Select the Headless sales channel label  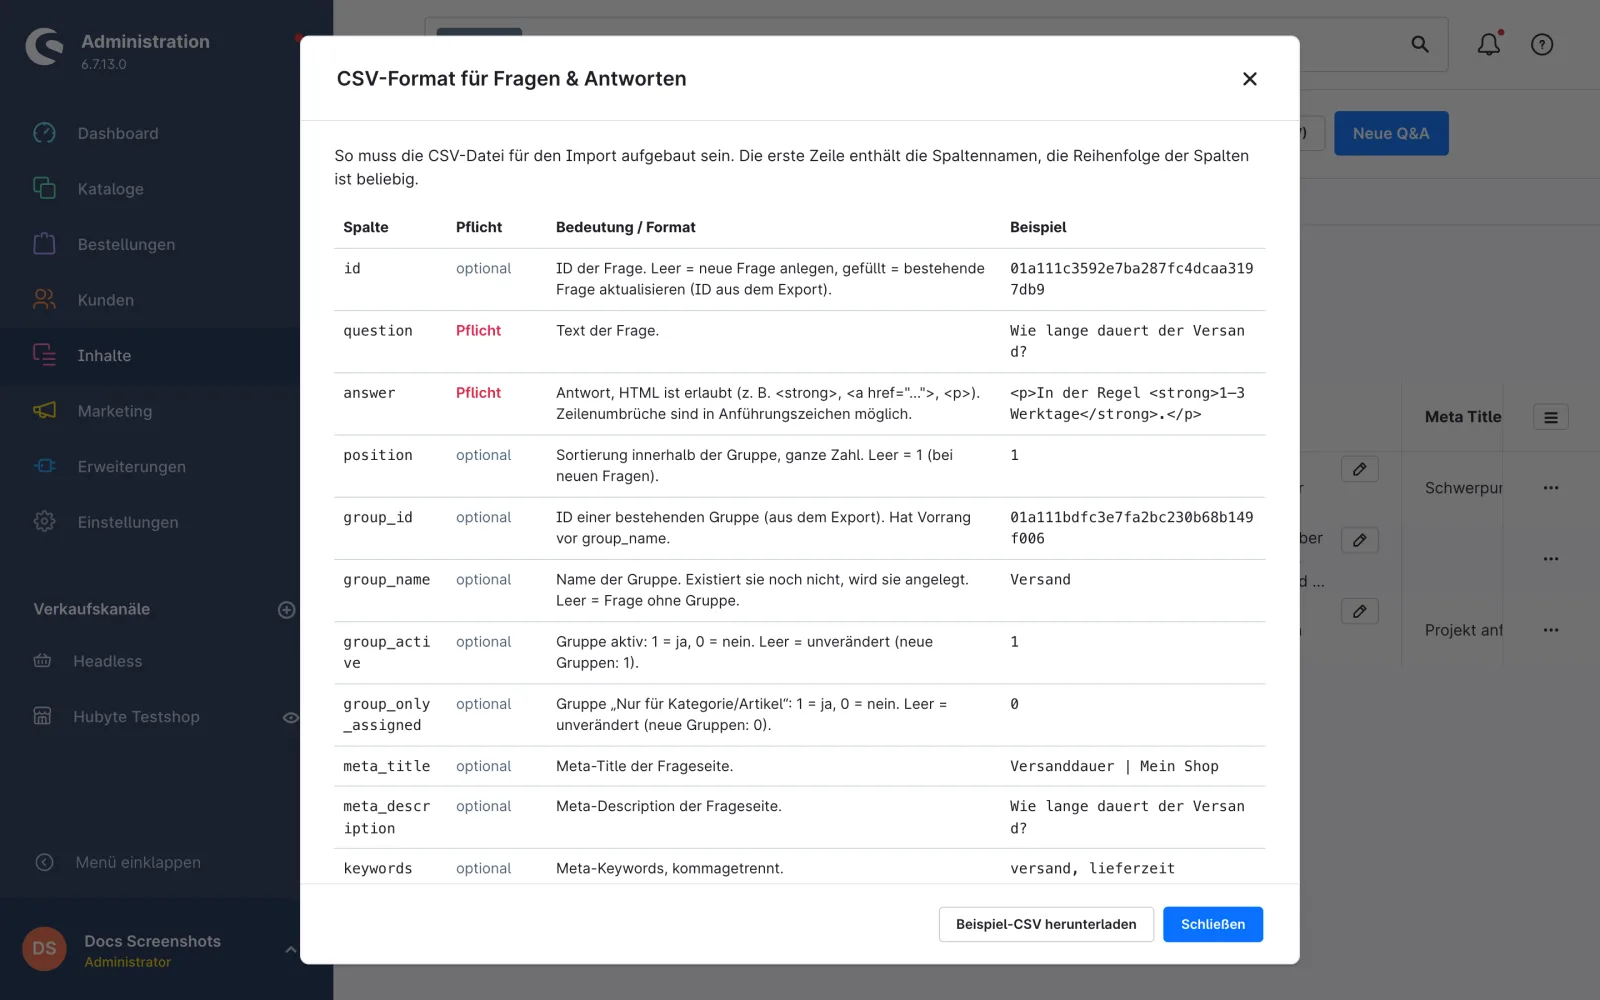click(108, 661)
